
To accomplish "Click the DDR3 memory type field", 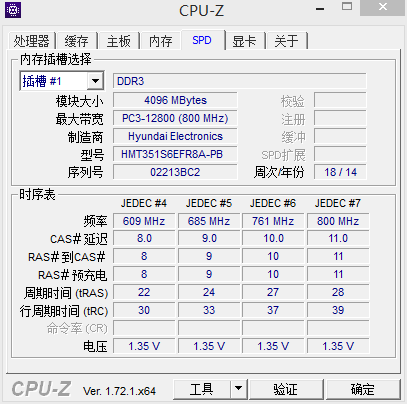I will pyautogui.click(x=239, y=81).
